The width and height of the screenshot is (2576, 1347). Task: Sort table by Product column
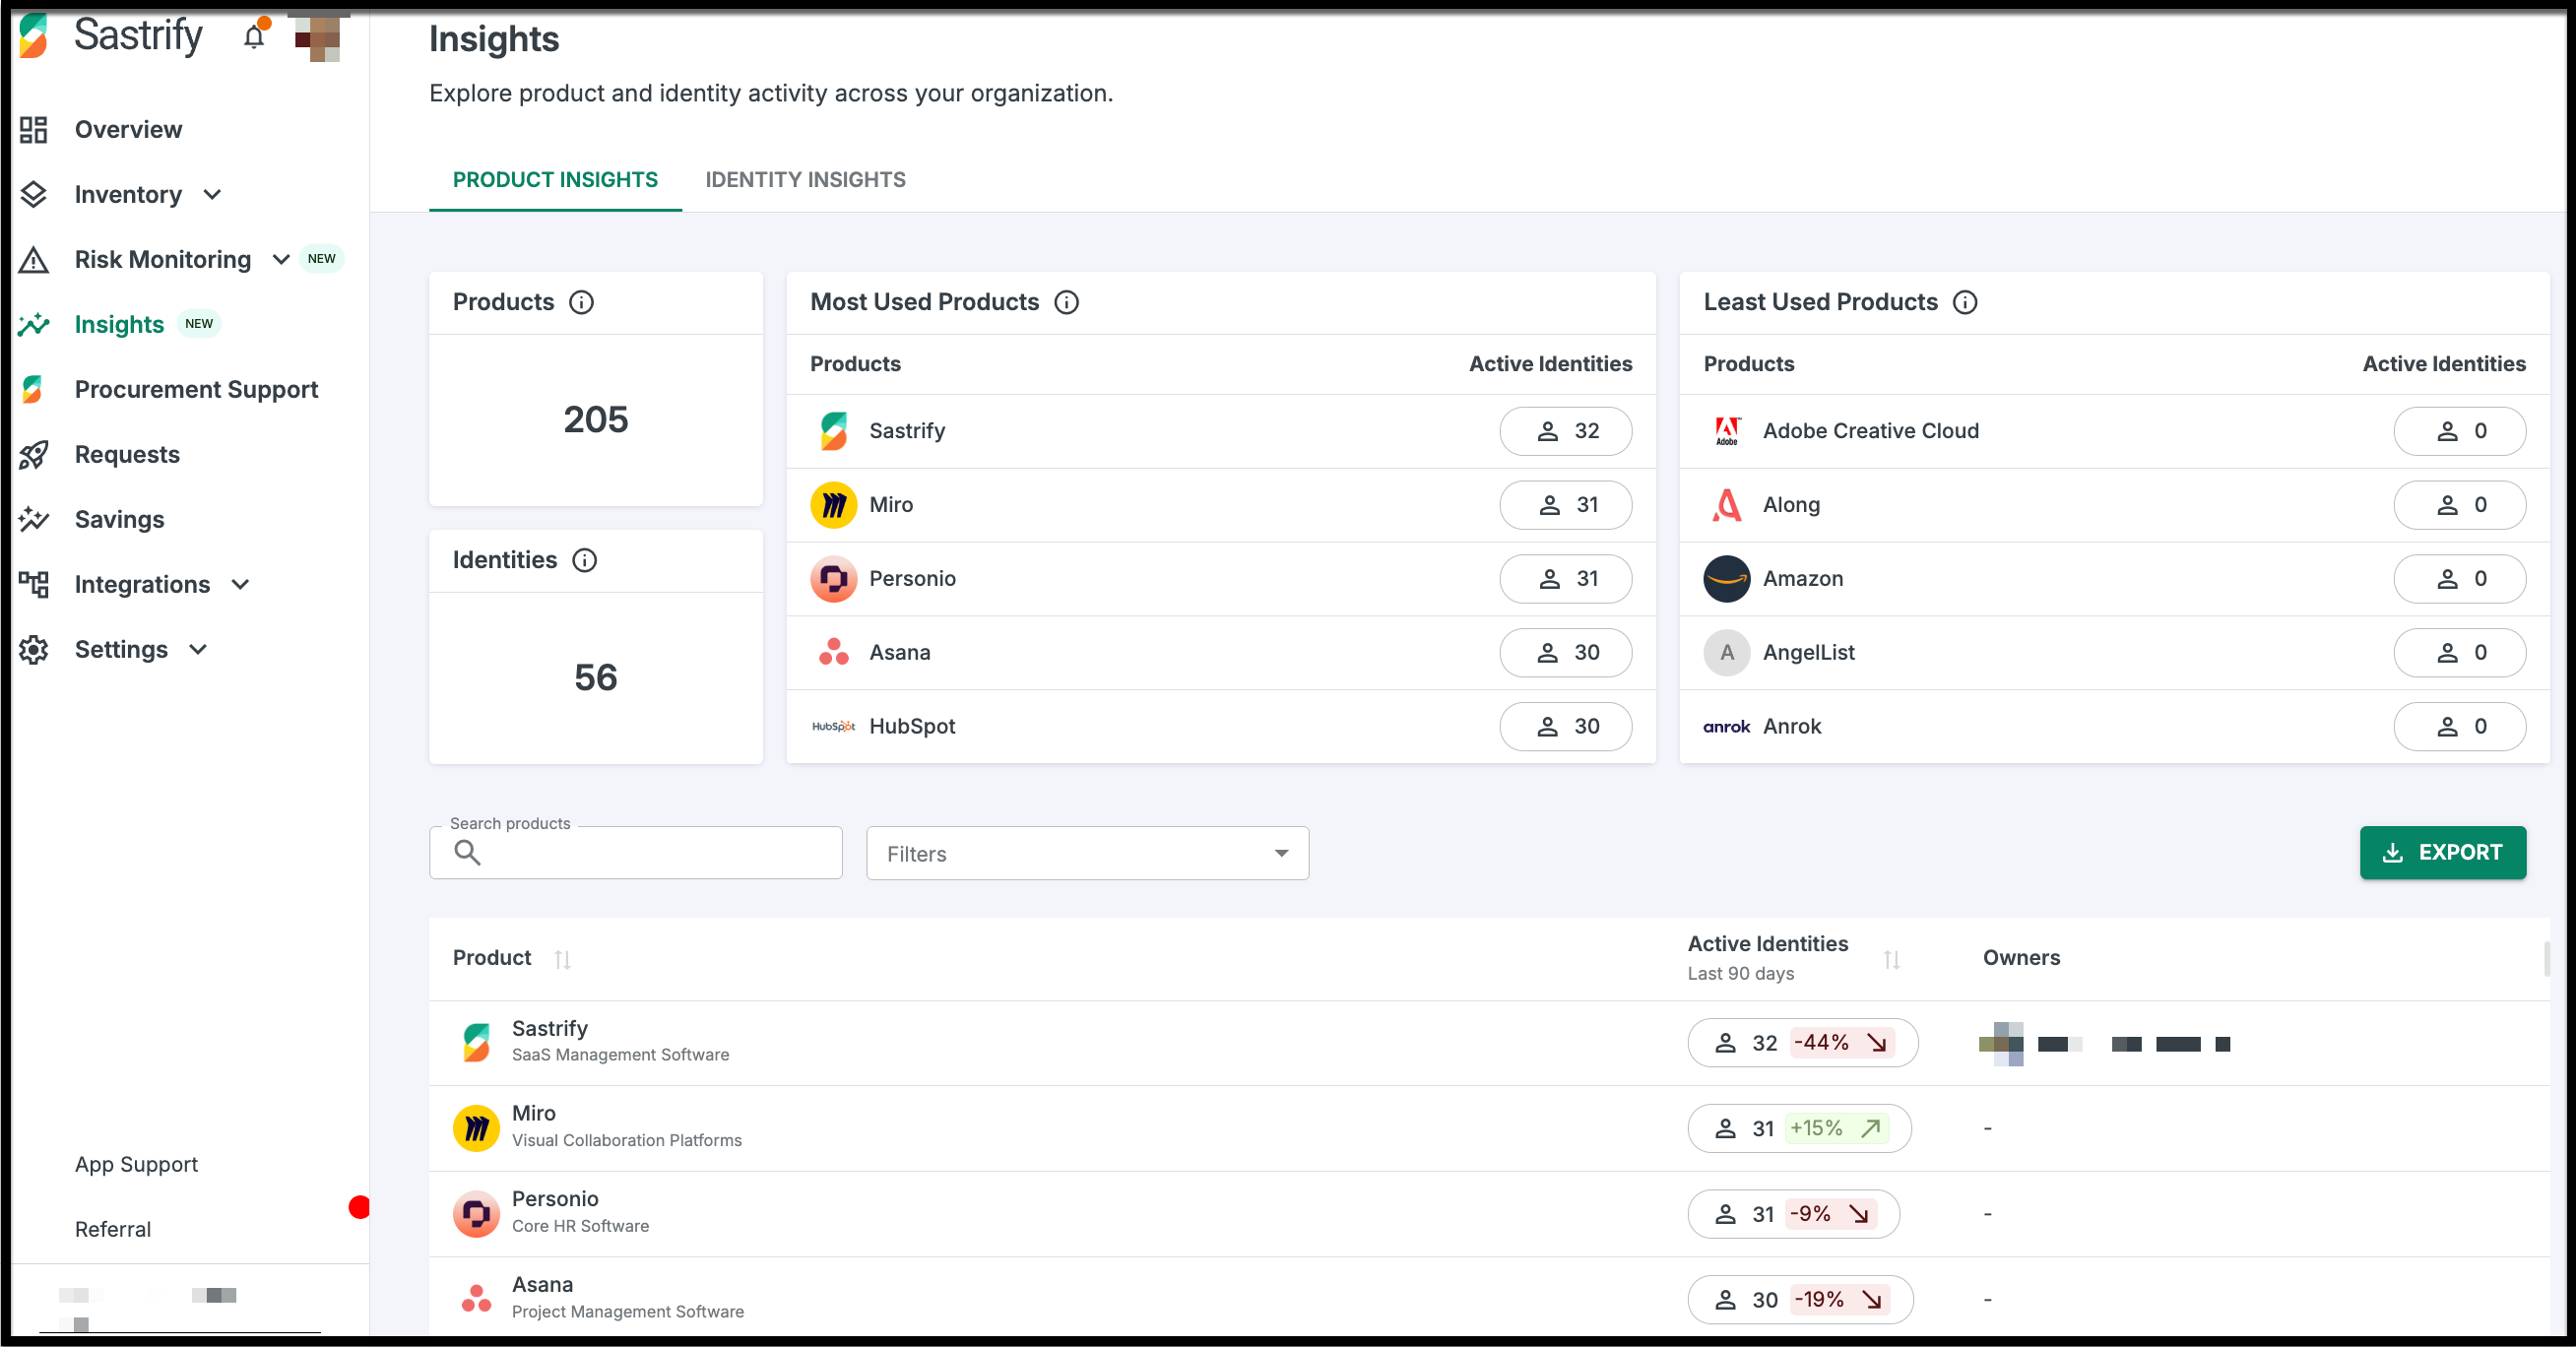click(562, 959)
